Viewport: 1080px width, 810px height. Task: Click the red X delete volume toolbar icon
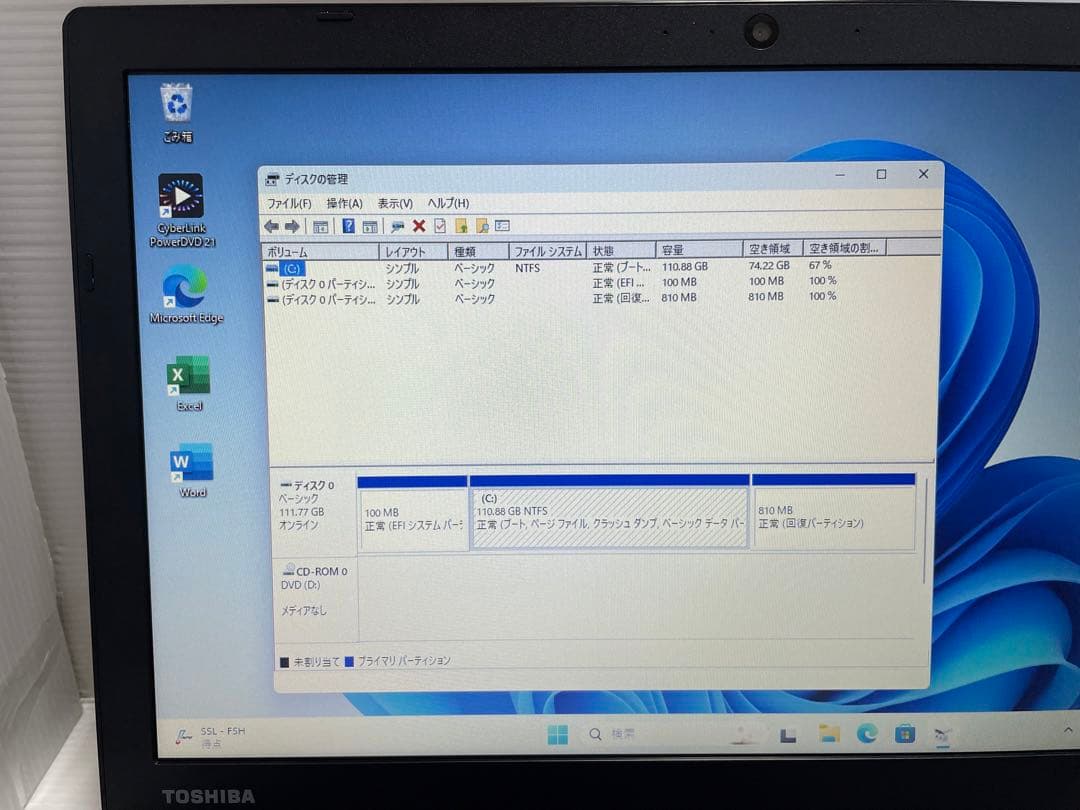tap(419, 226)
